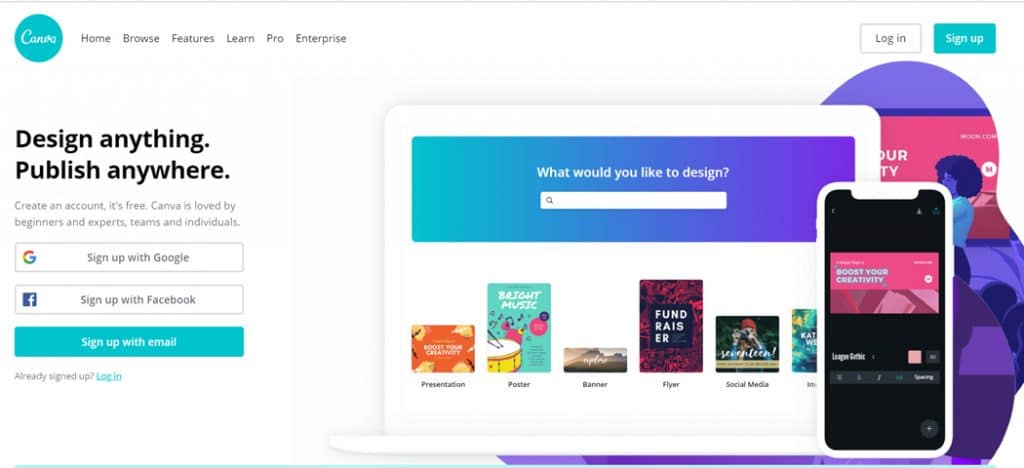Screen dimensions: 1024x468
Task: Tap the back arrow on the phone mockup
Action: [x=833, y=211]
